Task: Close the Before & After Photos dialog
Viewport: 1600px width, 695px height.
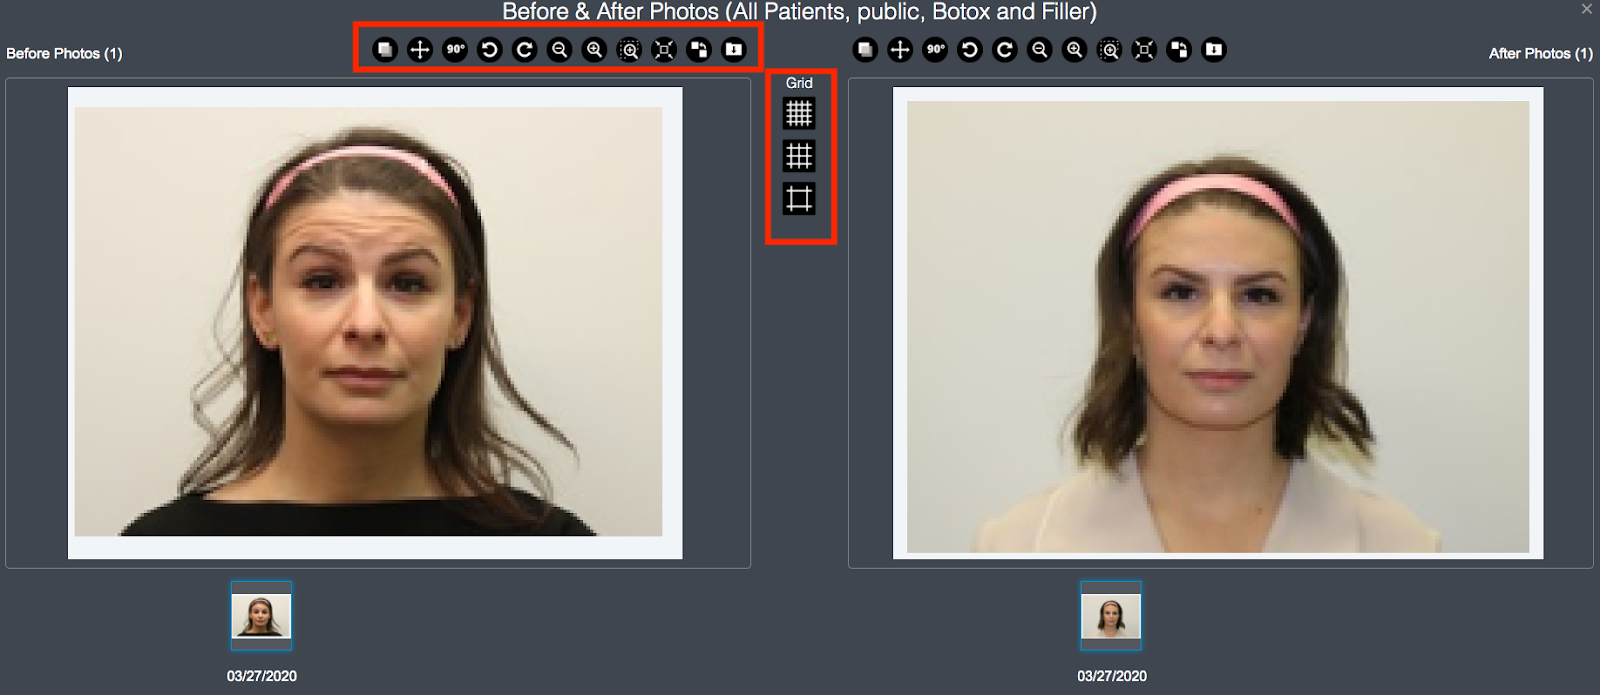Action: coord(1586,9)
